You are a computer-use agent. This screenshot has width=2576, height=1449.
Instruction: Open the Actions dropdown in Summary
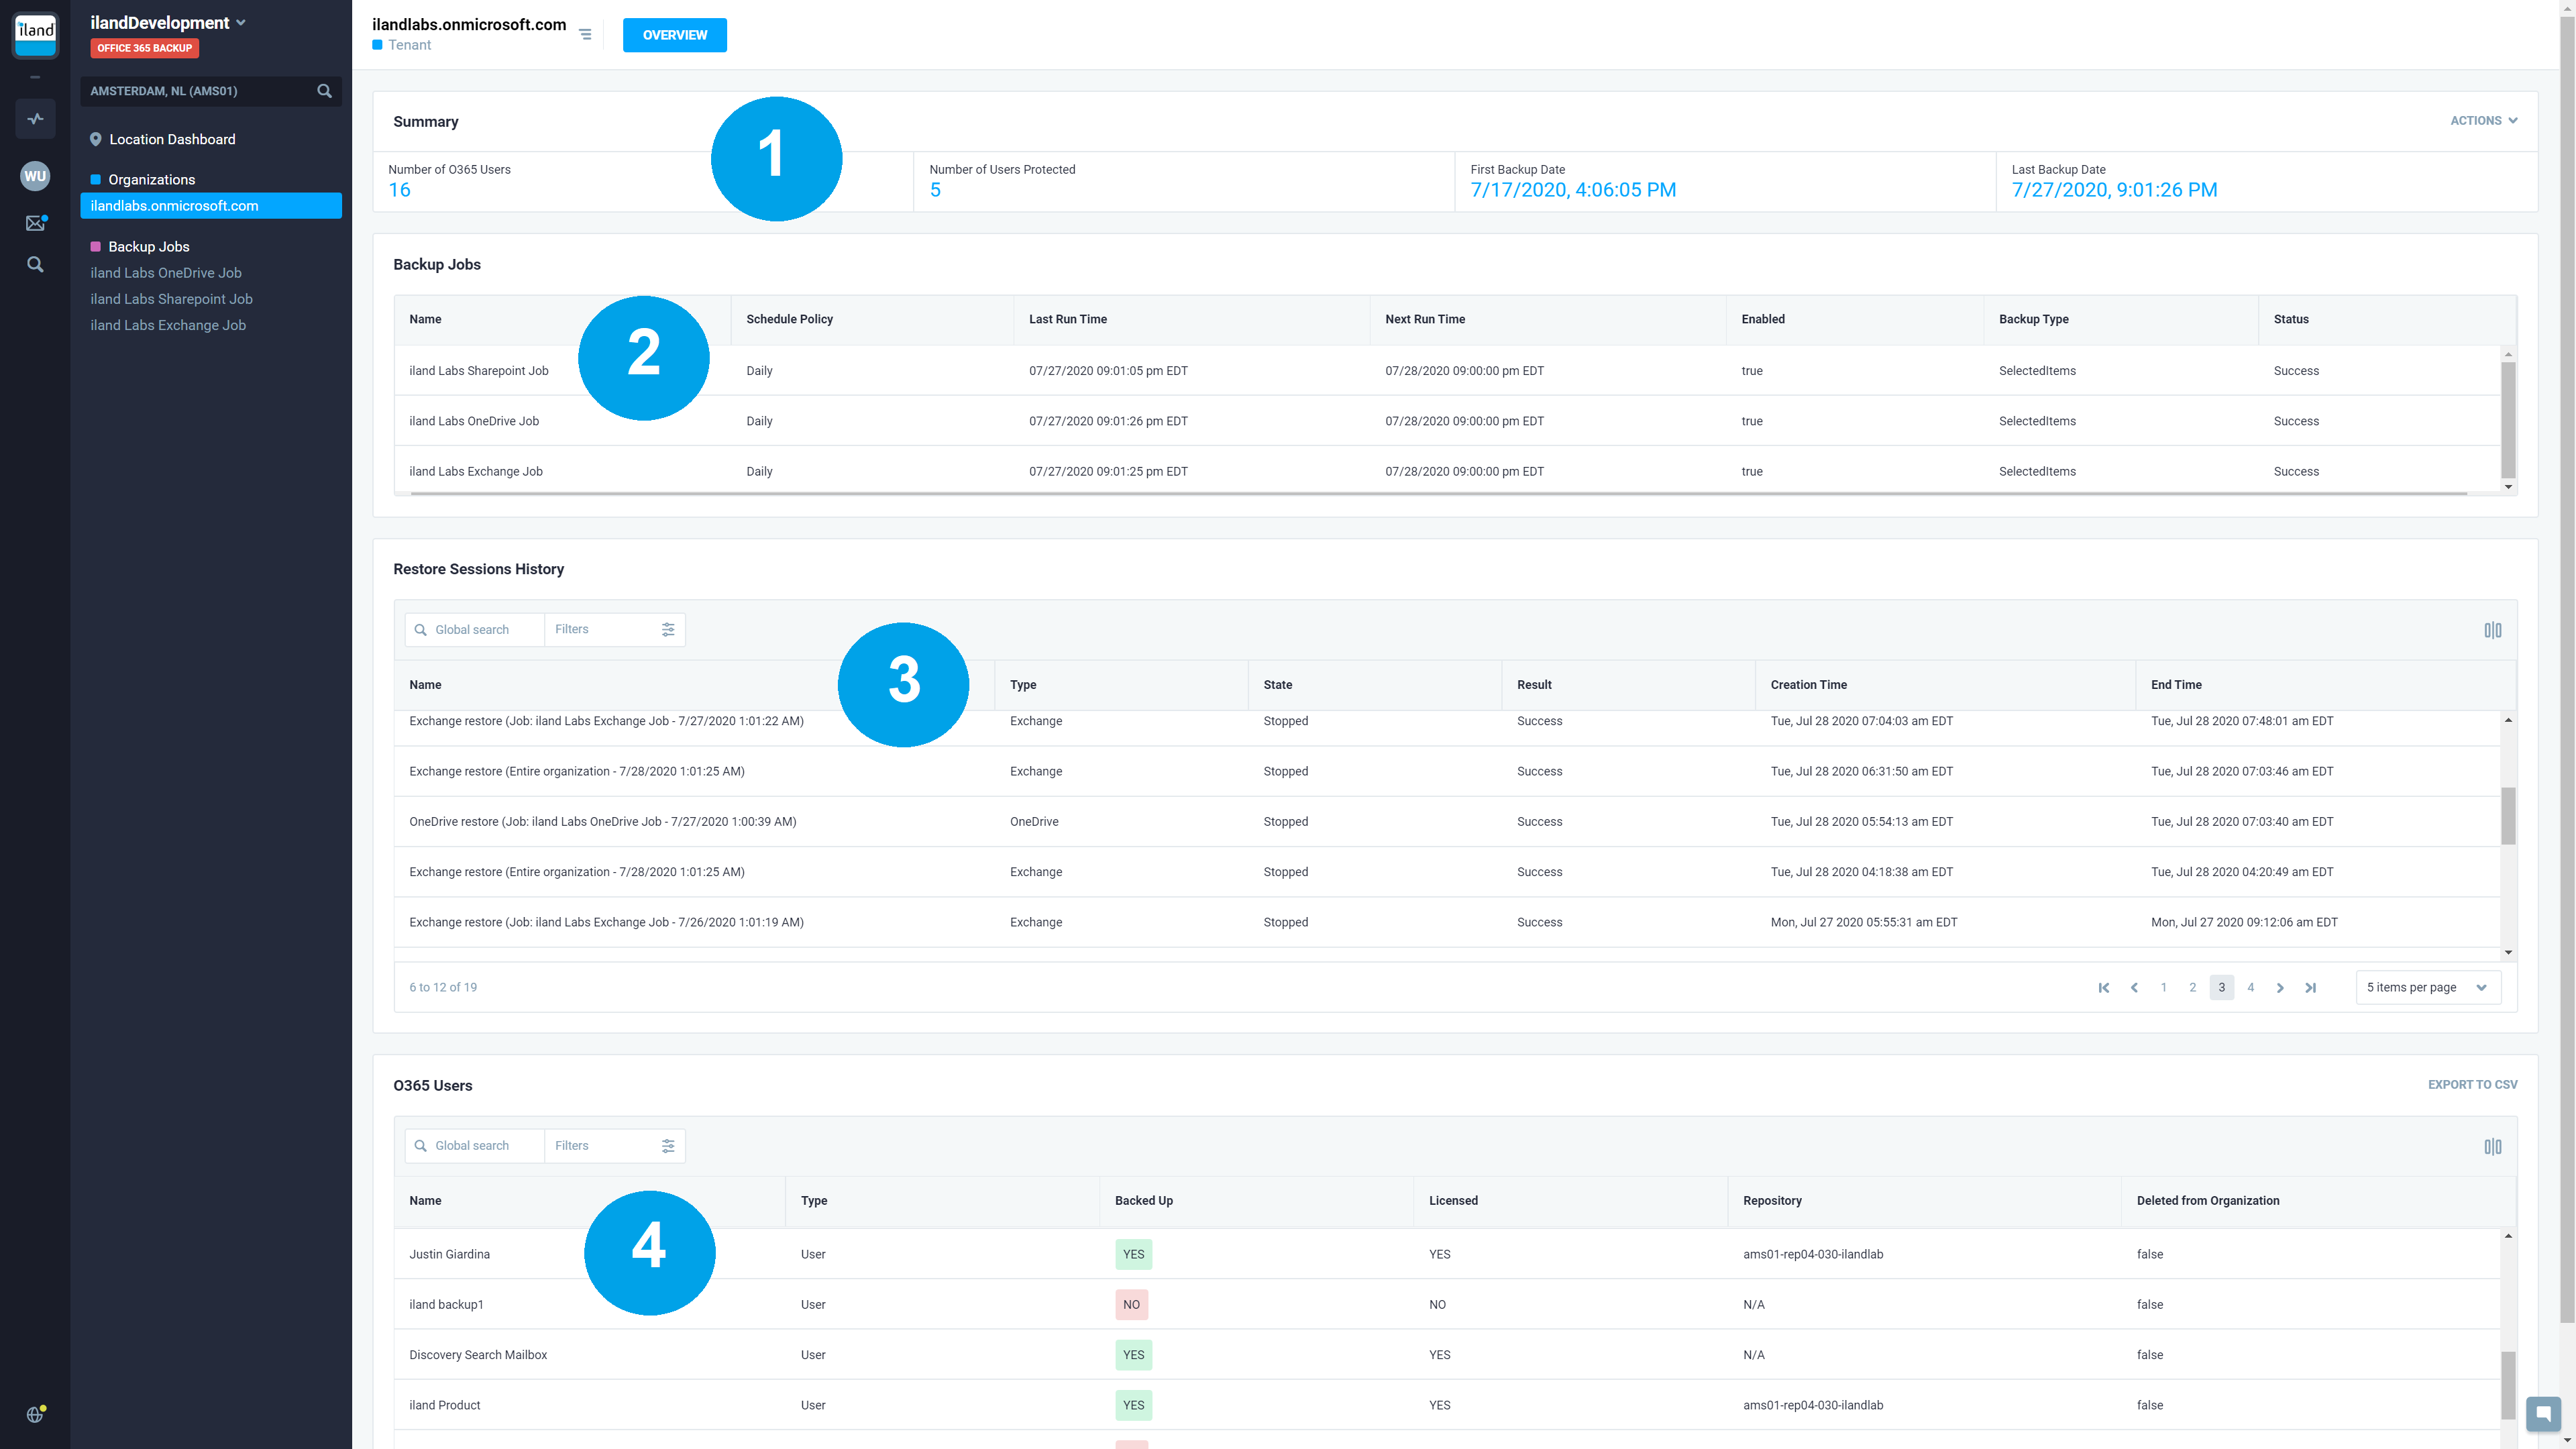(x=2483, y=121)
